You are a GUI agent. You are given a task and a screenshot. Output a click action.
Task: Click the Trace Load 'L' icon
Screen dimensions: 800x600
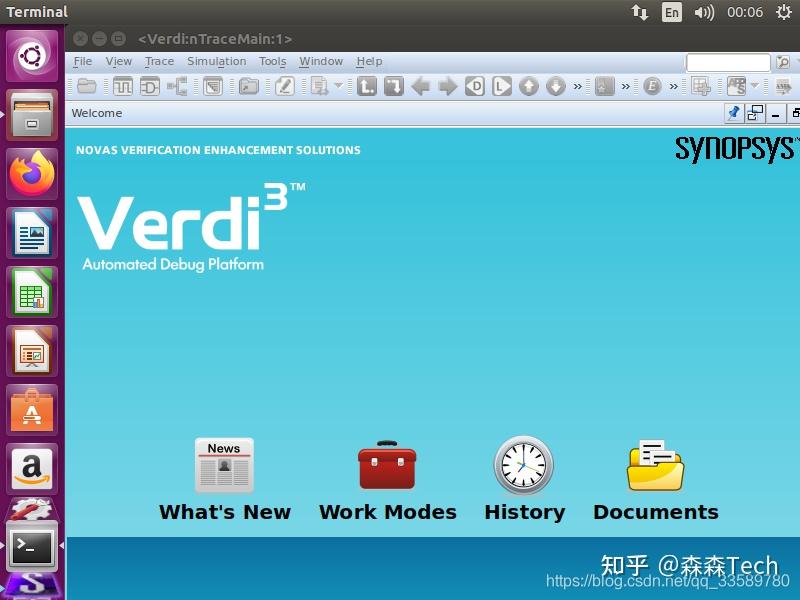tap(502, 86)
